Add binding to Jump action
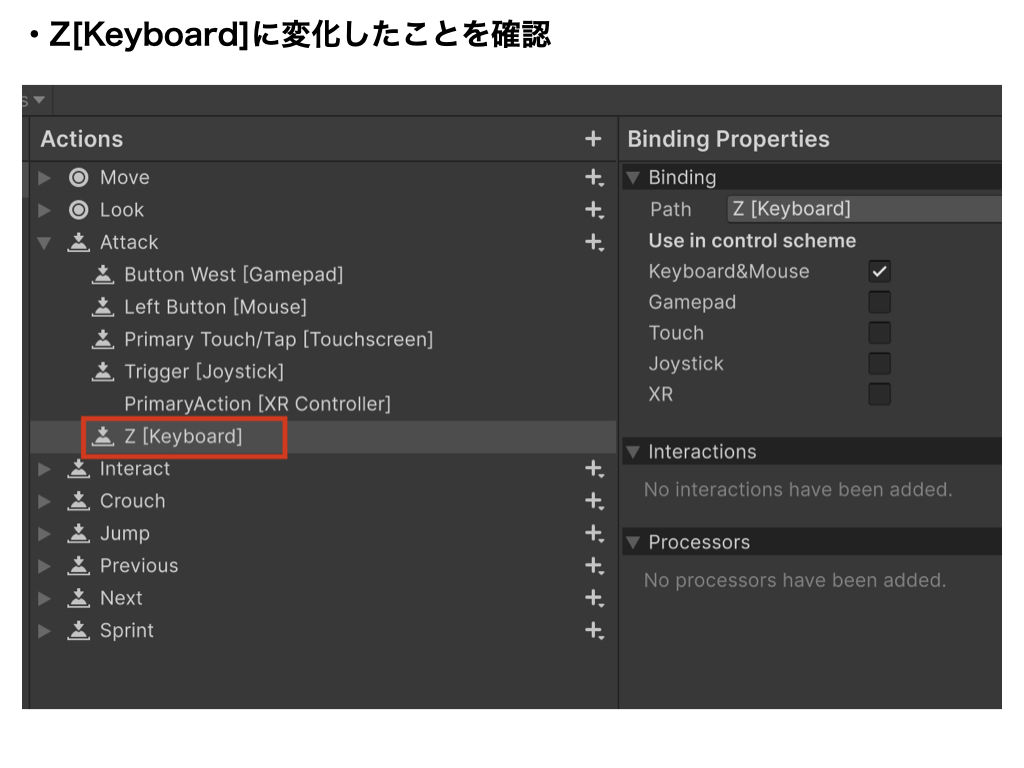The image size is (1024, 768). click(594, 534)
